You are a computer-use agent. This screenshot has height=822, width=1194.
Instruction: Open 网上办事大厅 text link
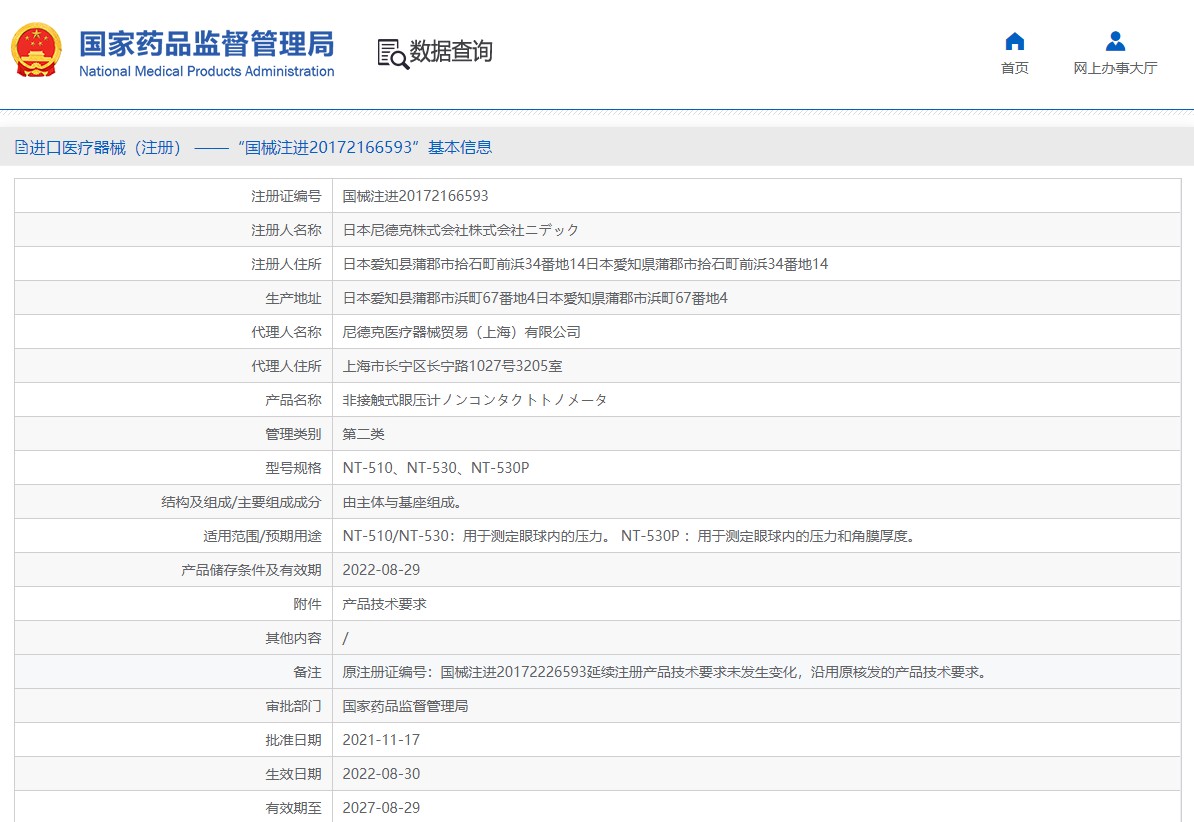tap(1116, 69)
